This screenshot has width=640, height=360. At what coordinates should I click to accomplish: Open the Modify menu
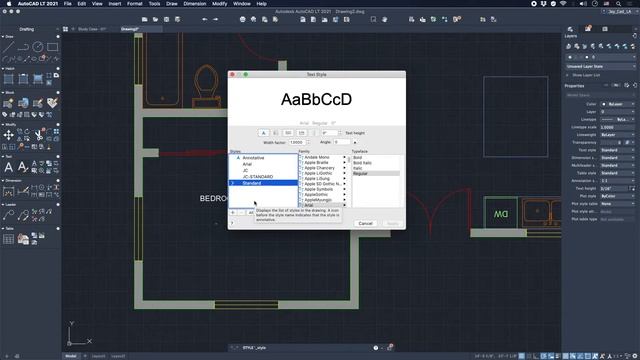220,4
